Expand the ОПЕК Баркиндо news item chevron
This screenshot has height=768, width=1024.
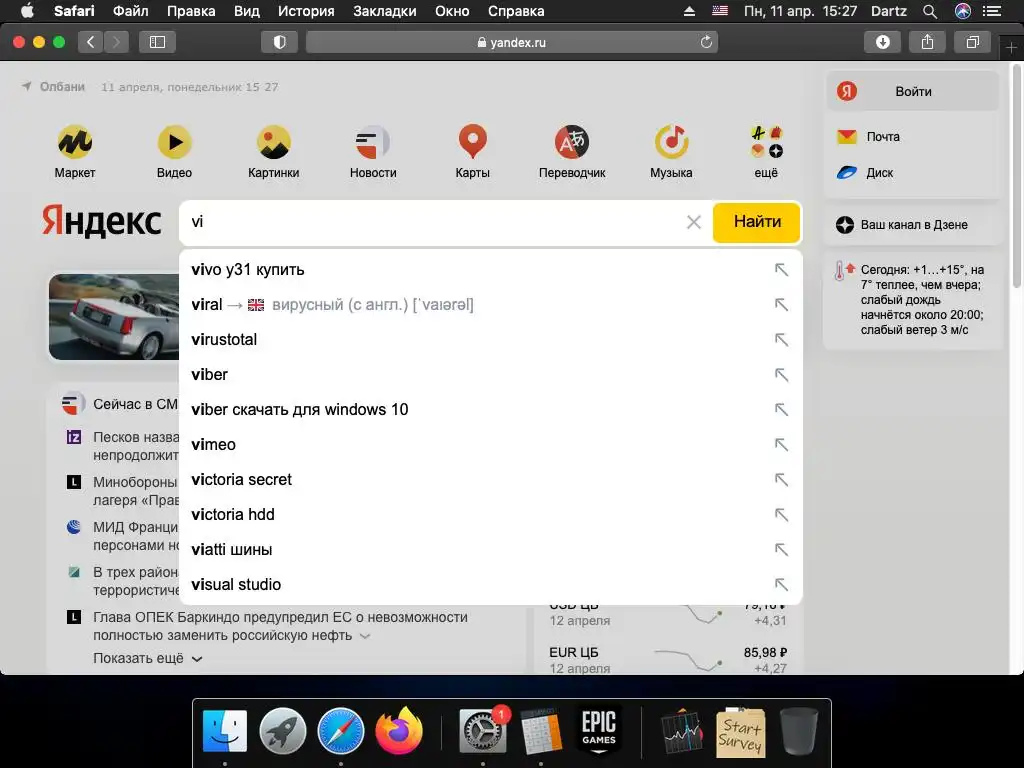365,636
